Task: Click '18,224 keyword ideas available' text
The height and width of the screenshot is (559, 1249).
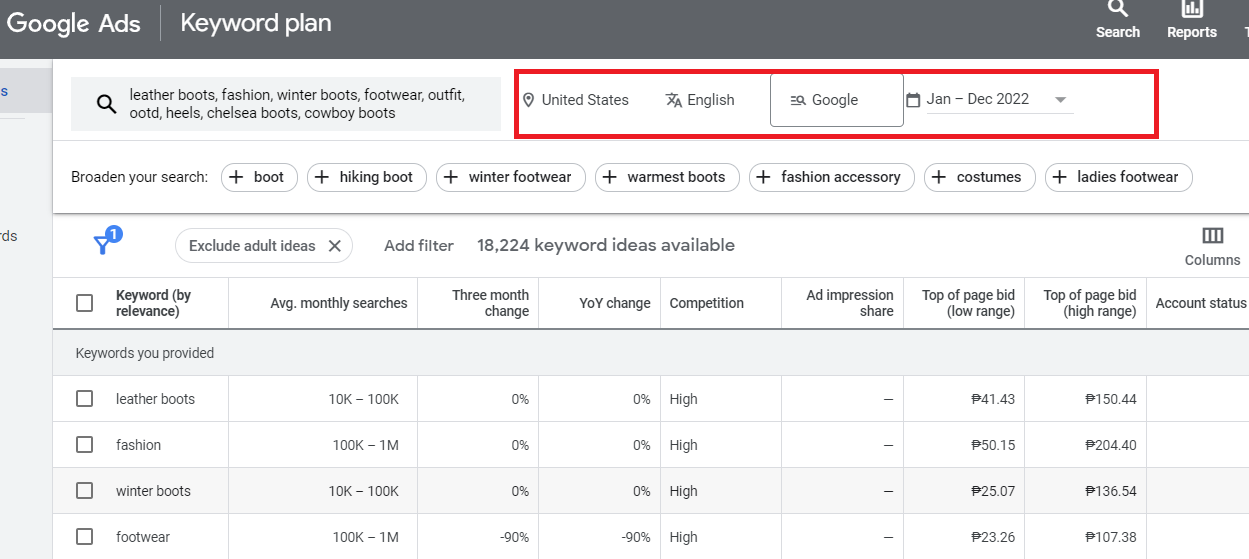Action: pyautogui.click(x=606, y=245)
